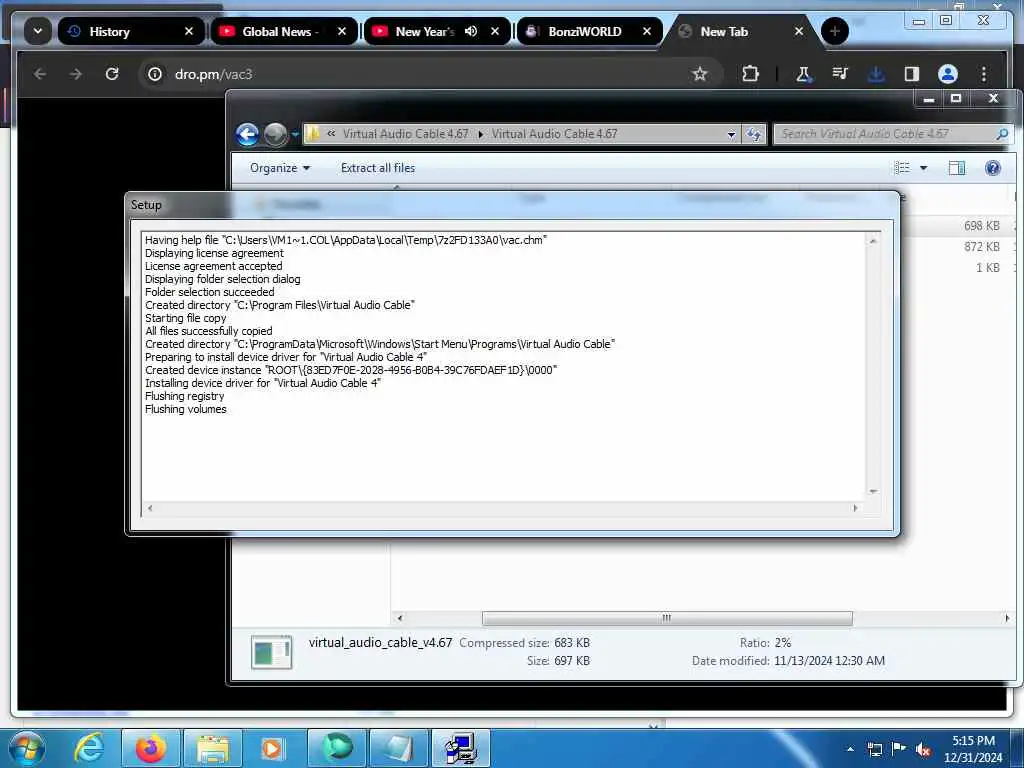The image size is (1024, 768).
Task: Switch to the History tab
Action: coord(131,31)
